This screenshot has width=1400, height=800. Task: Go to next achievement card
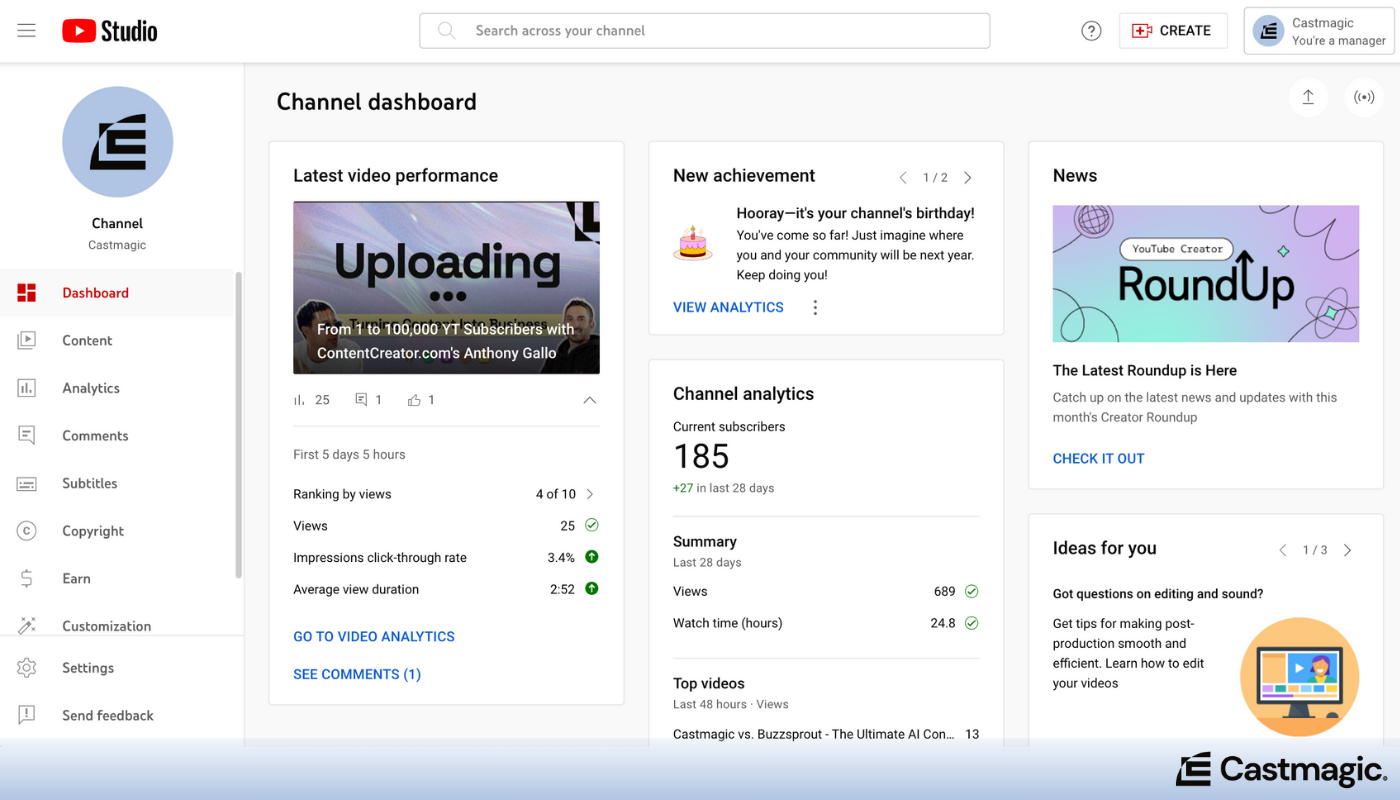tap(967, 178)
